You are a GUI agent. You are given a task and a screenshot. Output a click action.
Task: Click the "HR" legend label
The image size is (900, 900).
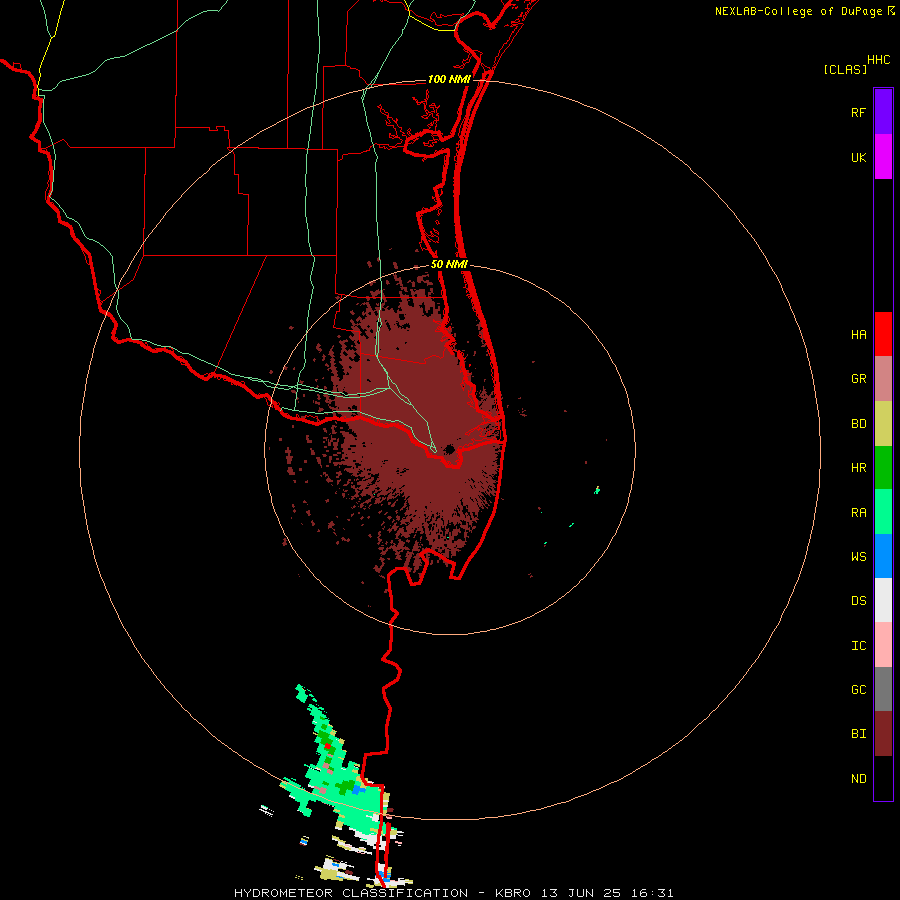pos(858,468)
